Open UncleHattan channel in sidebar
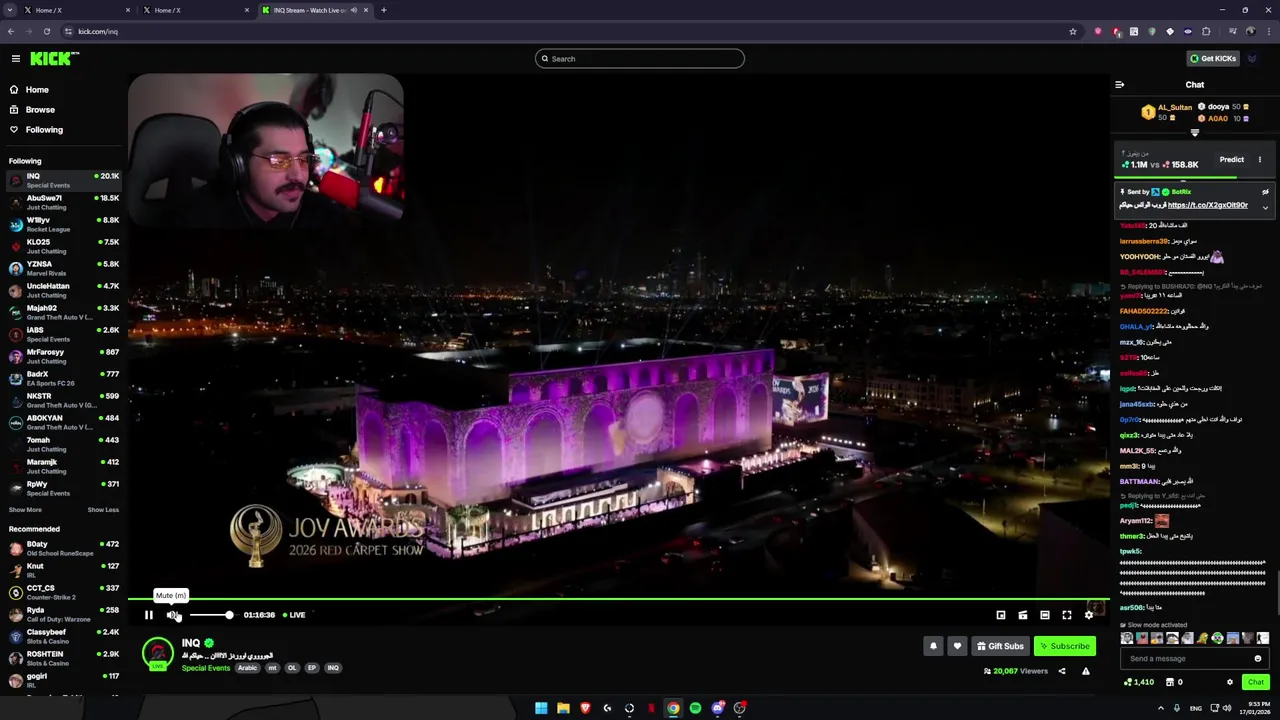This screenshot has height=720, width=1280. (x=63, y=290)
